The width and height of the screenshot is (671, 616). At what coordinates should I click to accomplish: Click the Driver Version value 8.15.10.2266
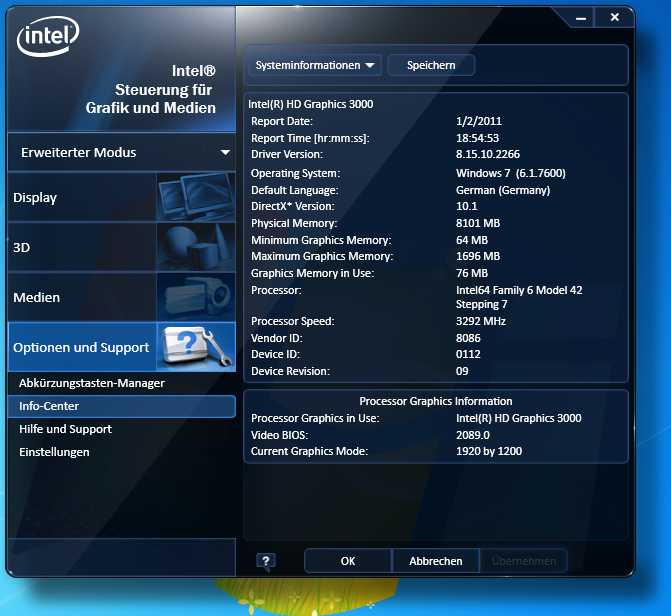click(487, 155)
